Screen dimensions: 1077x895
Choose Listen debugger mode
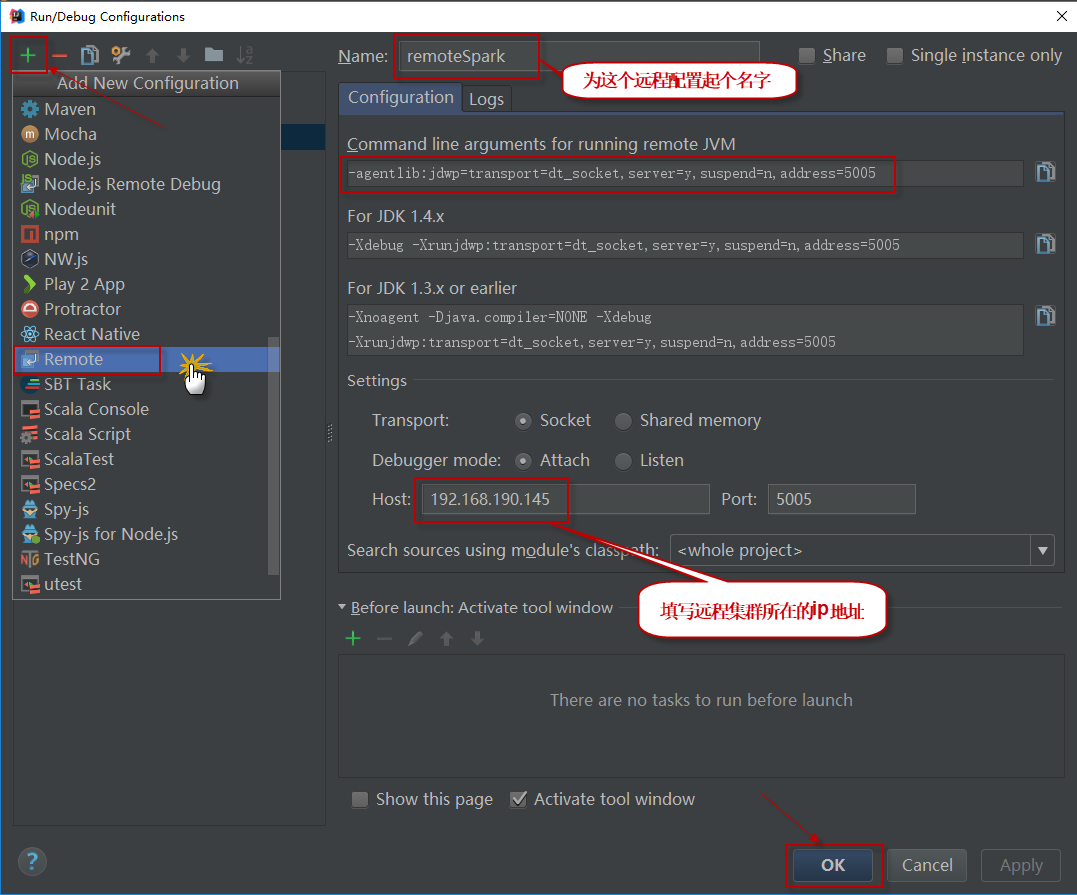tap(623, 461)
